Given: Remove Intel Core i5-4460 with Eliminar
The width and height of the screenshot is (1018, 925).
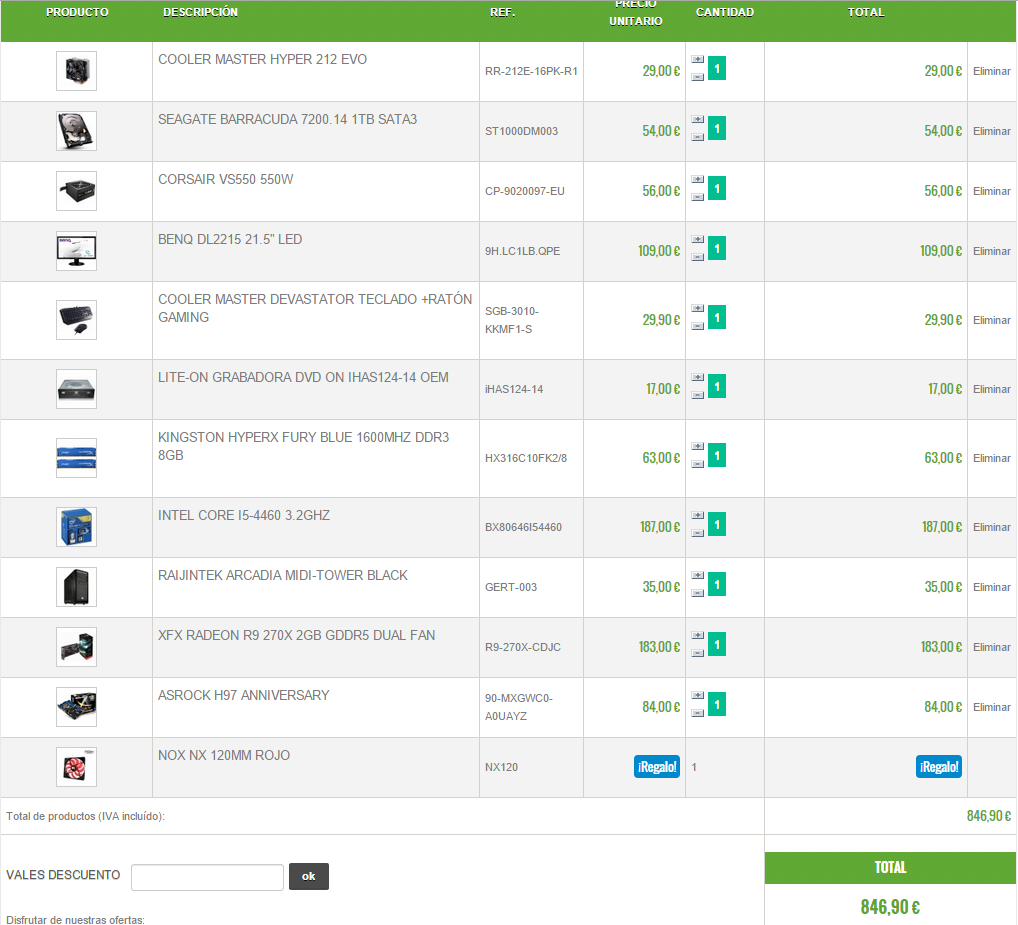Looking at the screenshot, I should 991,527.
